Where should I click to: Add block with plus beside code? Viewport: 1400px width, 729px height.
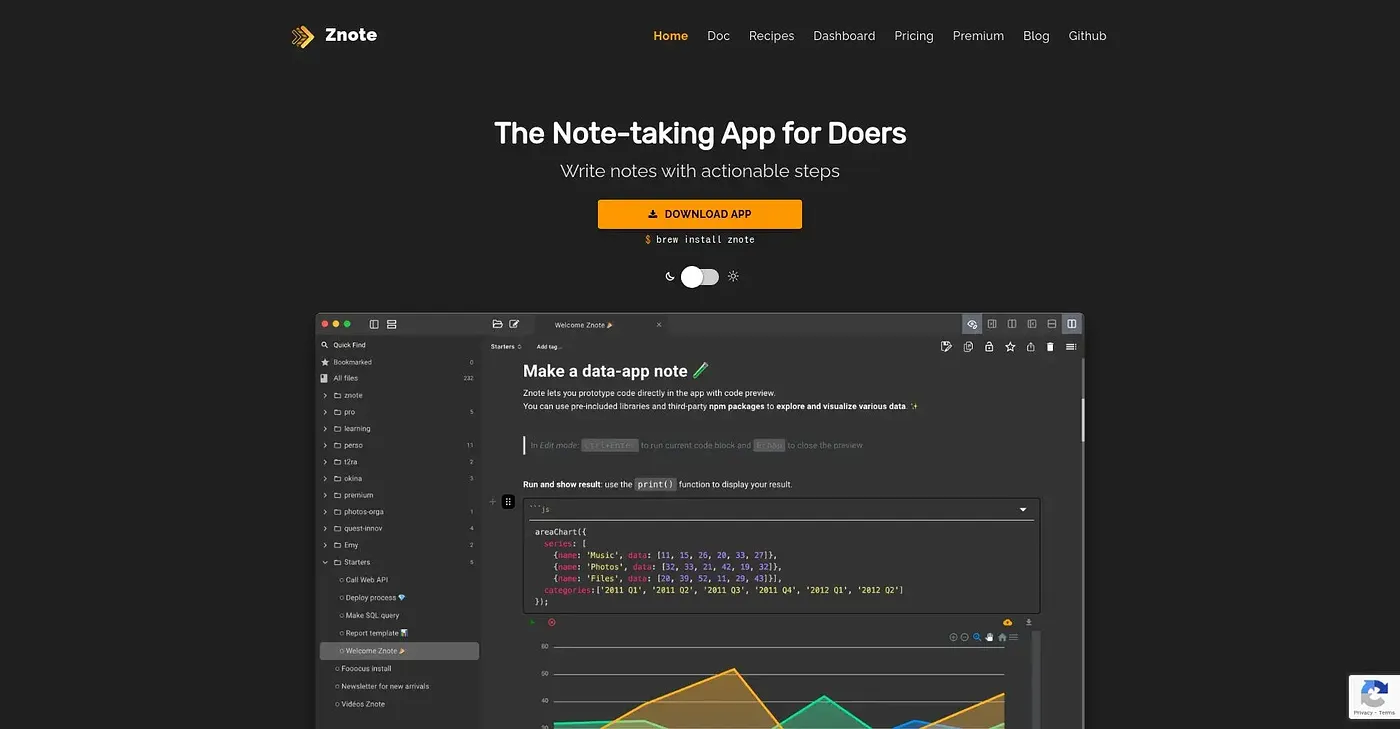point(492,502)
